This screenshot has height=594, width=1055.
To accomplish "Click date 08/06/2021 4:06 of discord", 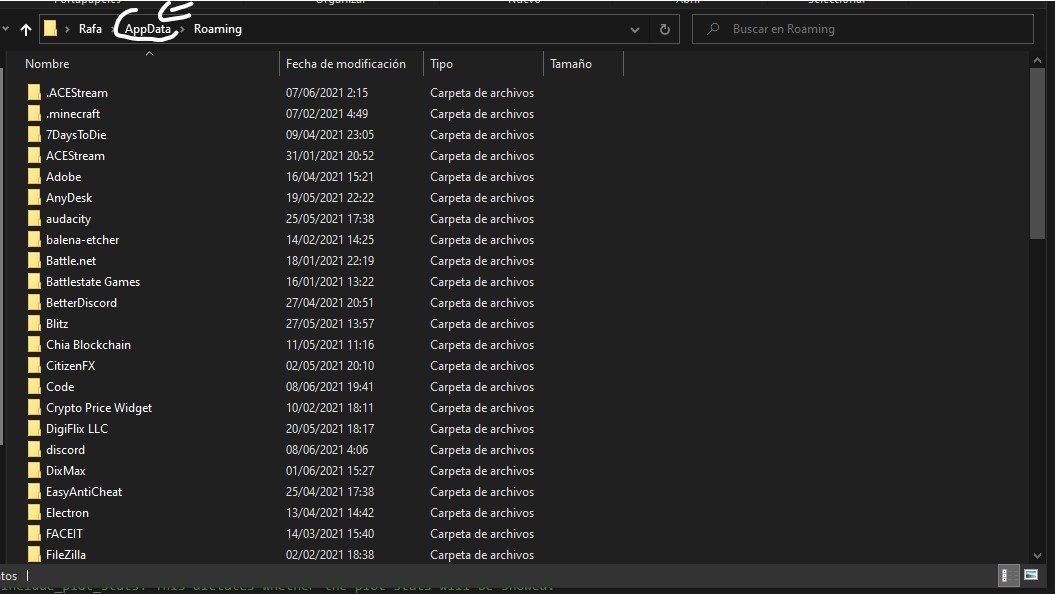I will pyautogui.click(x=327, y=449).
